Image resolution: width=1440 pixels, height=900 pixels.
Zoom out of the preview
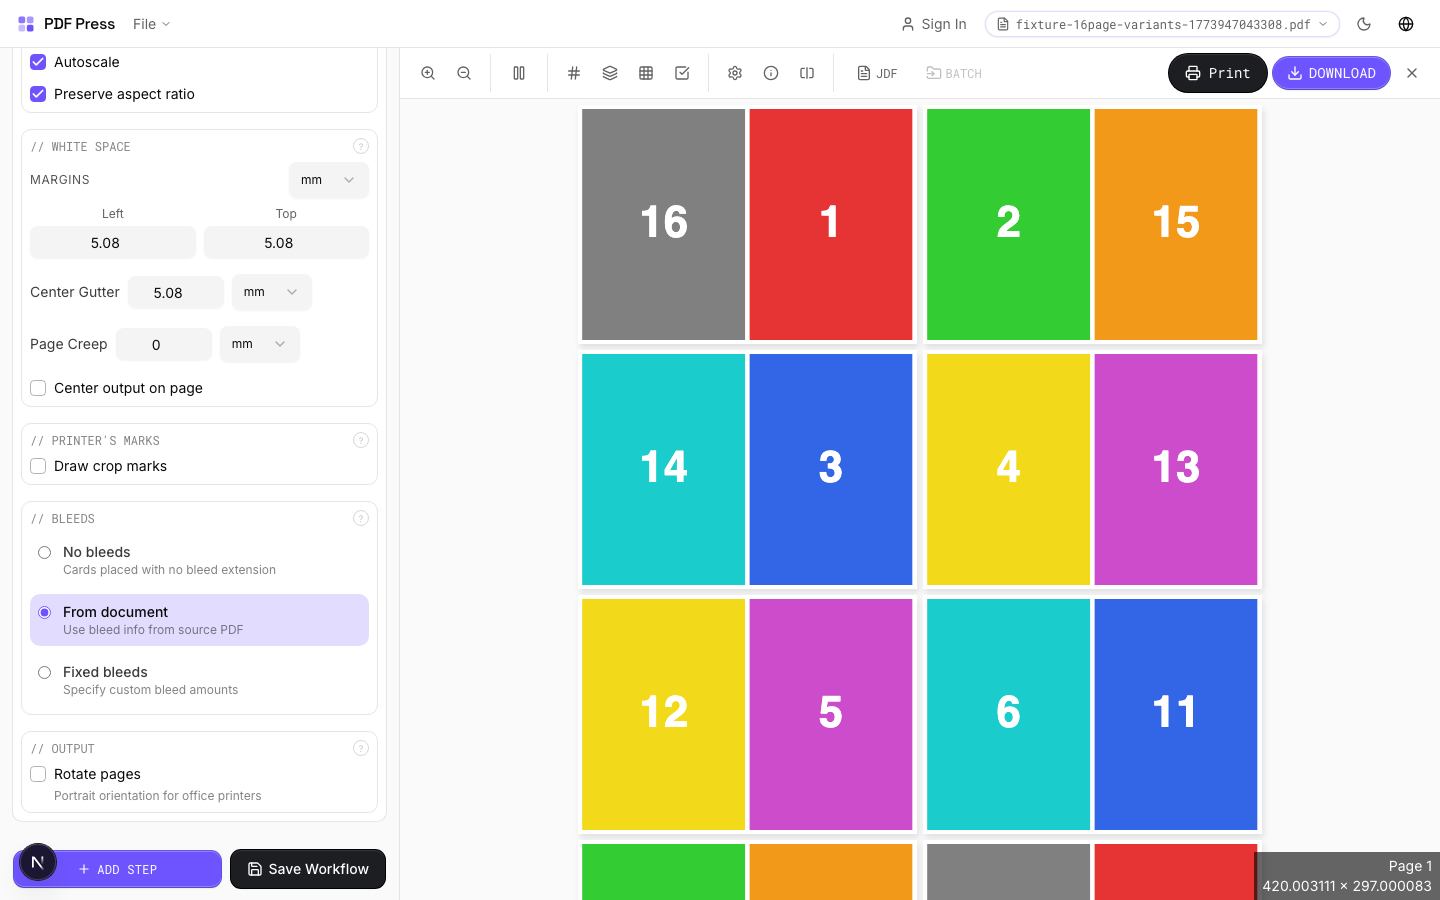pyautogui.click(x=463, y=72)
